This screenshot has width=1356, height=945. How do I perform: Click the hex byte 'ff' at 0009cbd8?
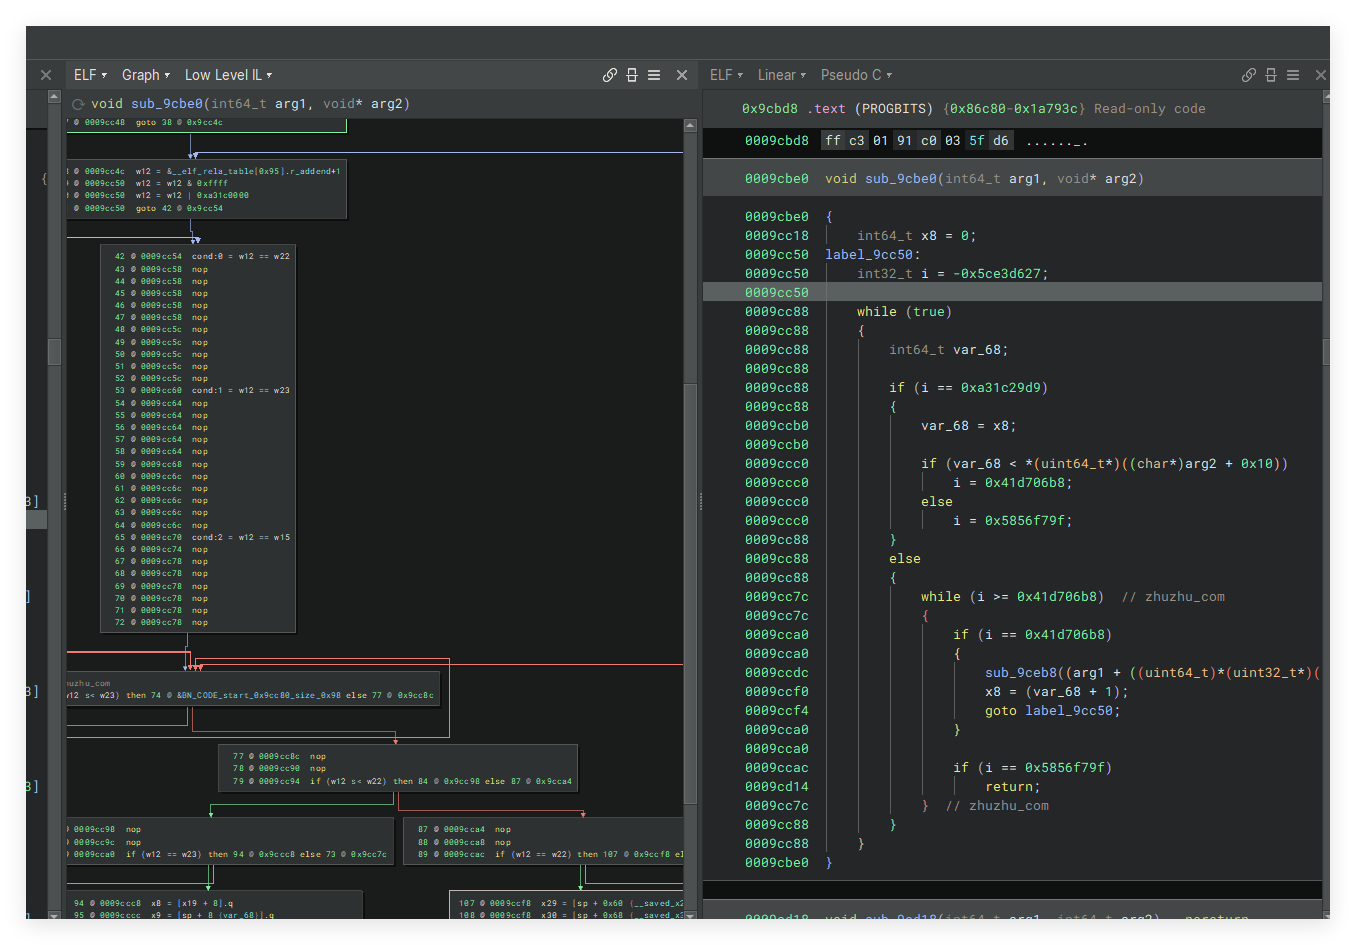833,141
